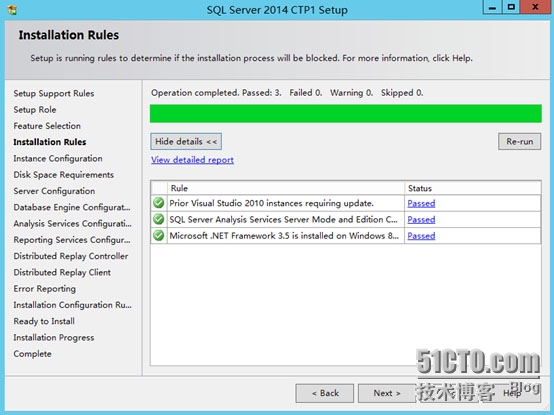The width and height of the screenshot is (554, 415).
Task: Select the Installation Configuration Rules step
Action: [x=72, y=305]
